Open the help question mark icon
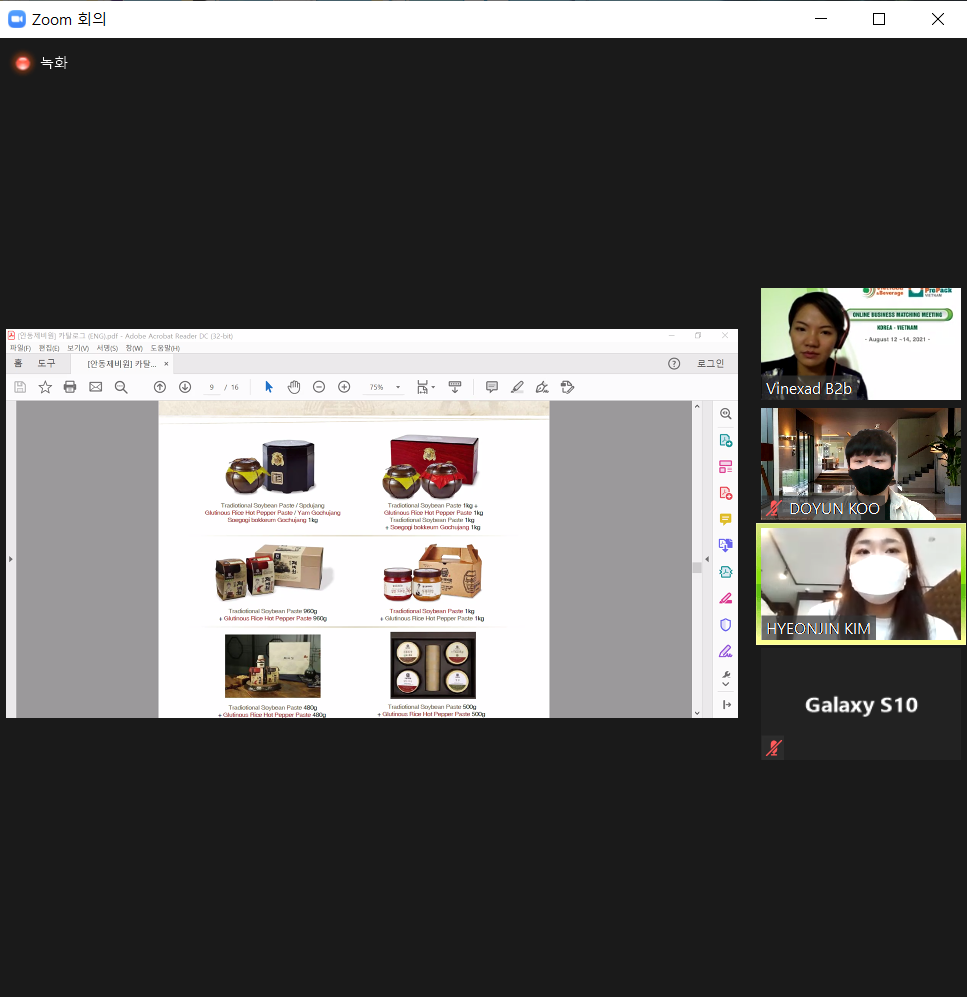This screenshot has height=997, width=967. [674, 364]
